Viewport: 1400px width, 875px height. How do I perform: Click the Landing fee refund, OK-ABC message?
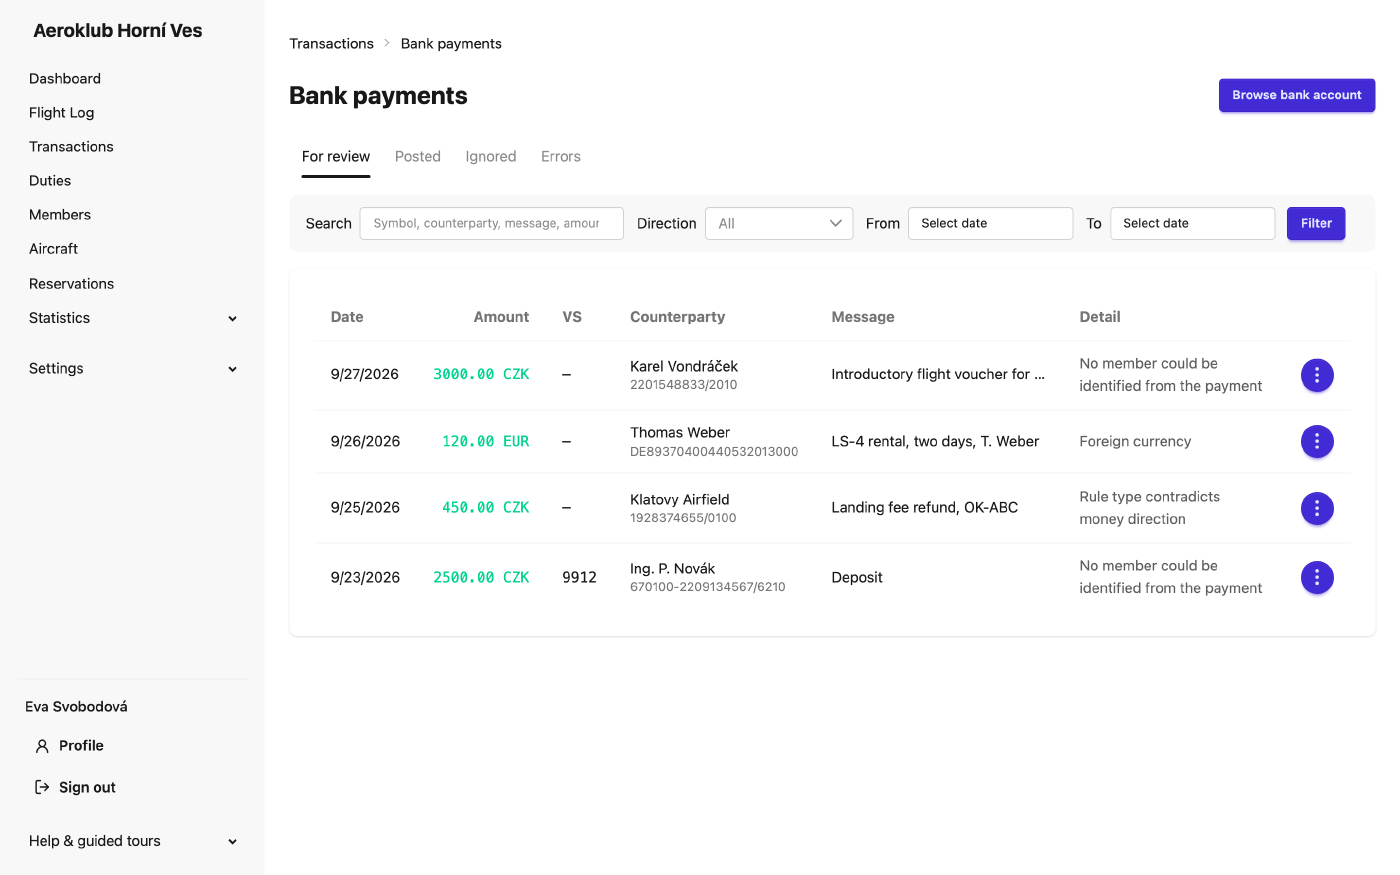[x=925, y=508]
